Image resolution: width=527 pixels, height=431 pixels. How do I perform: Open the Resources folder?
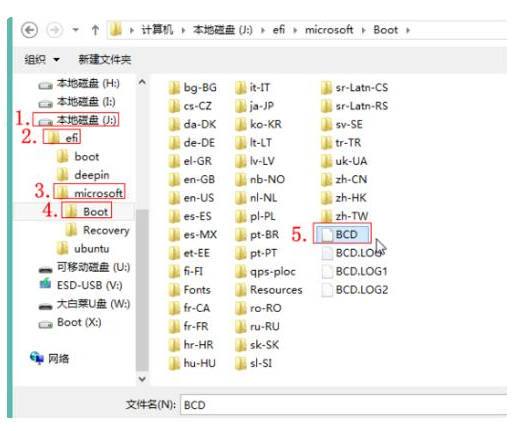(x=269, y=290)
